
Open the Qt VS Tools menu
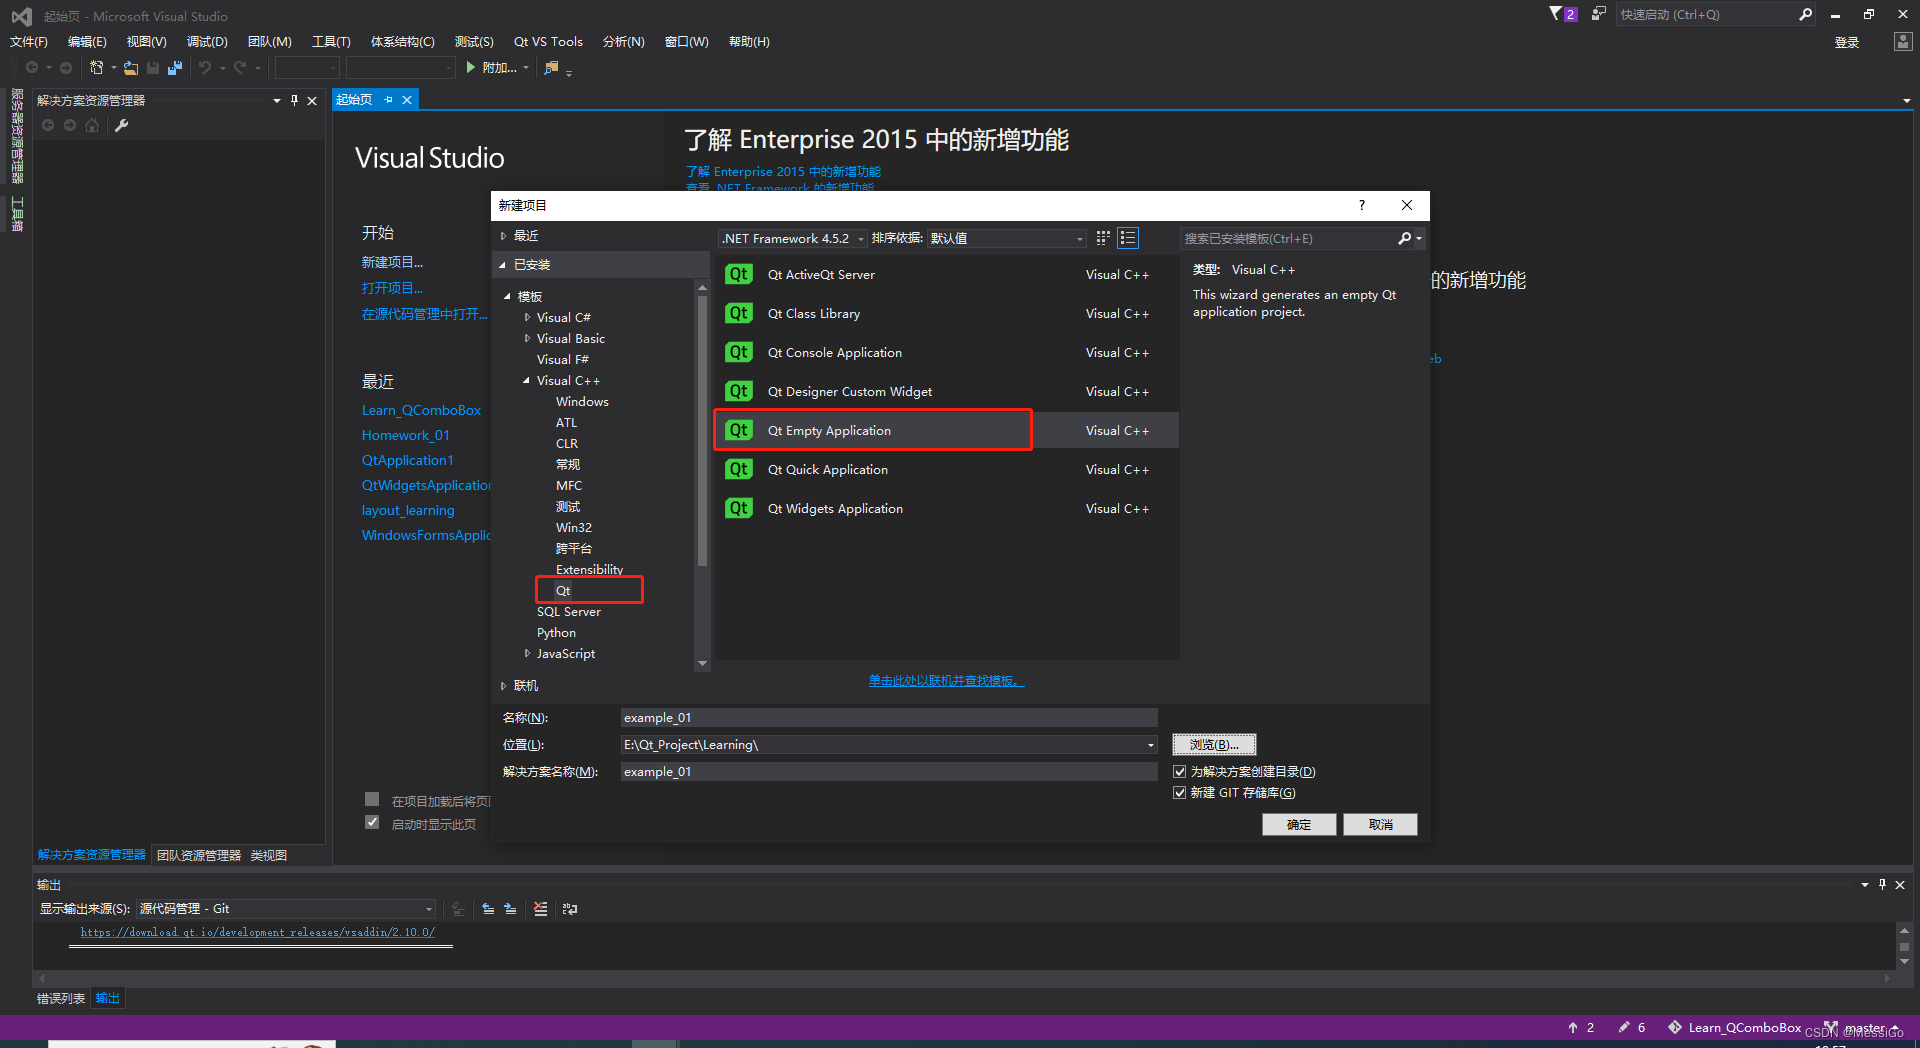click(548, 42)
